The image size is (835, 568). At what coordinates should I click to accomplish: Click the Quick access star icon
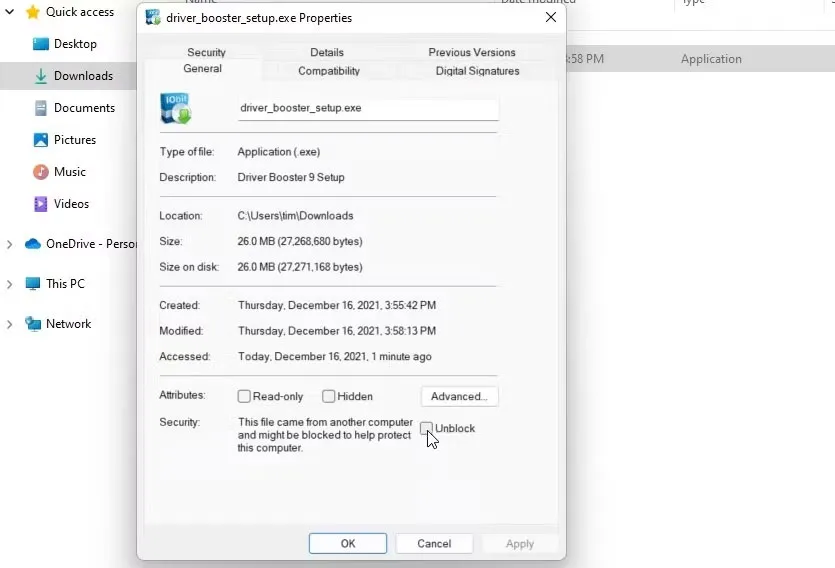pos(33,12)
